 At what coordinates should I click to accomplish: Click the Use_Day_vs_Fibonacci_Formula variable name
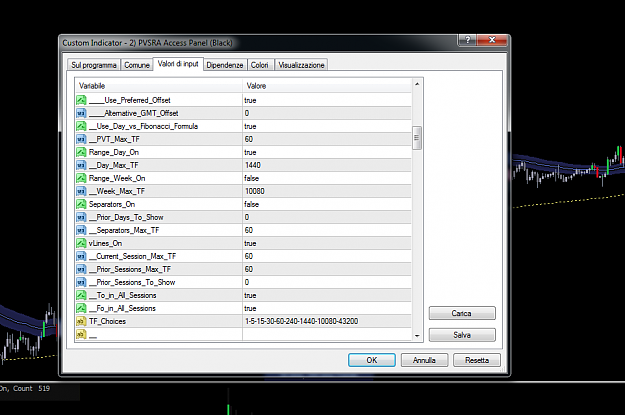click(x=143, y=126)
